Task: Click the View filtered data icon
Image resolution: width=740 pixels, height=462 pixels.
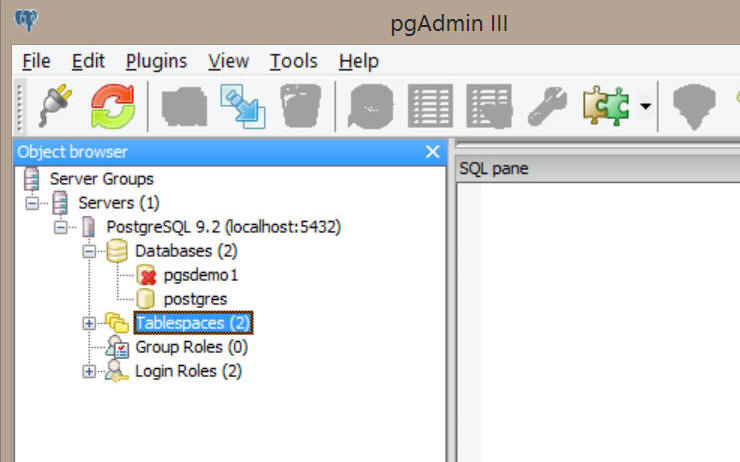Action: point(489,106)
